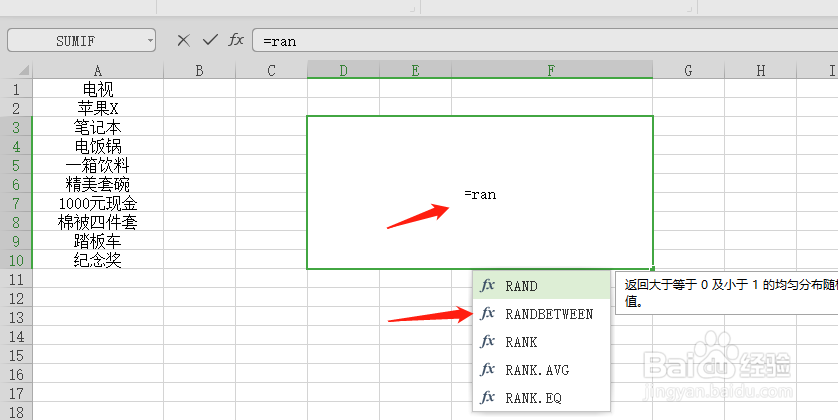This screenshot has height=420, width=838.
Task: Choose RANDBETWEEN from the function suggestions
Action: (541, 314)
